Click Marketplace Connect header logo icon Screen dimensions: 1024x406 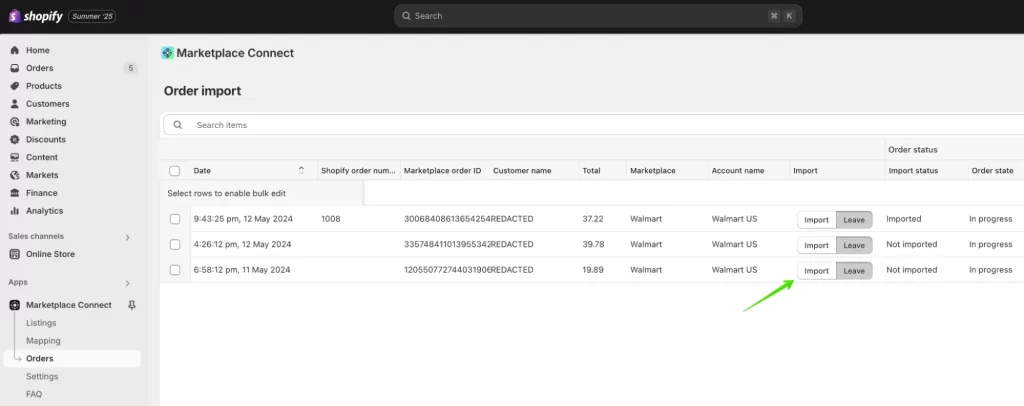168,54
